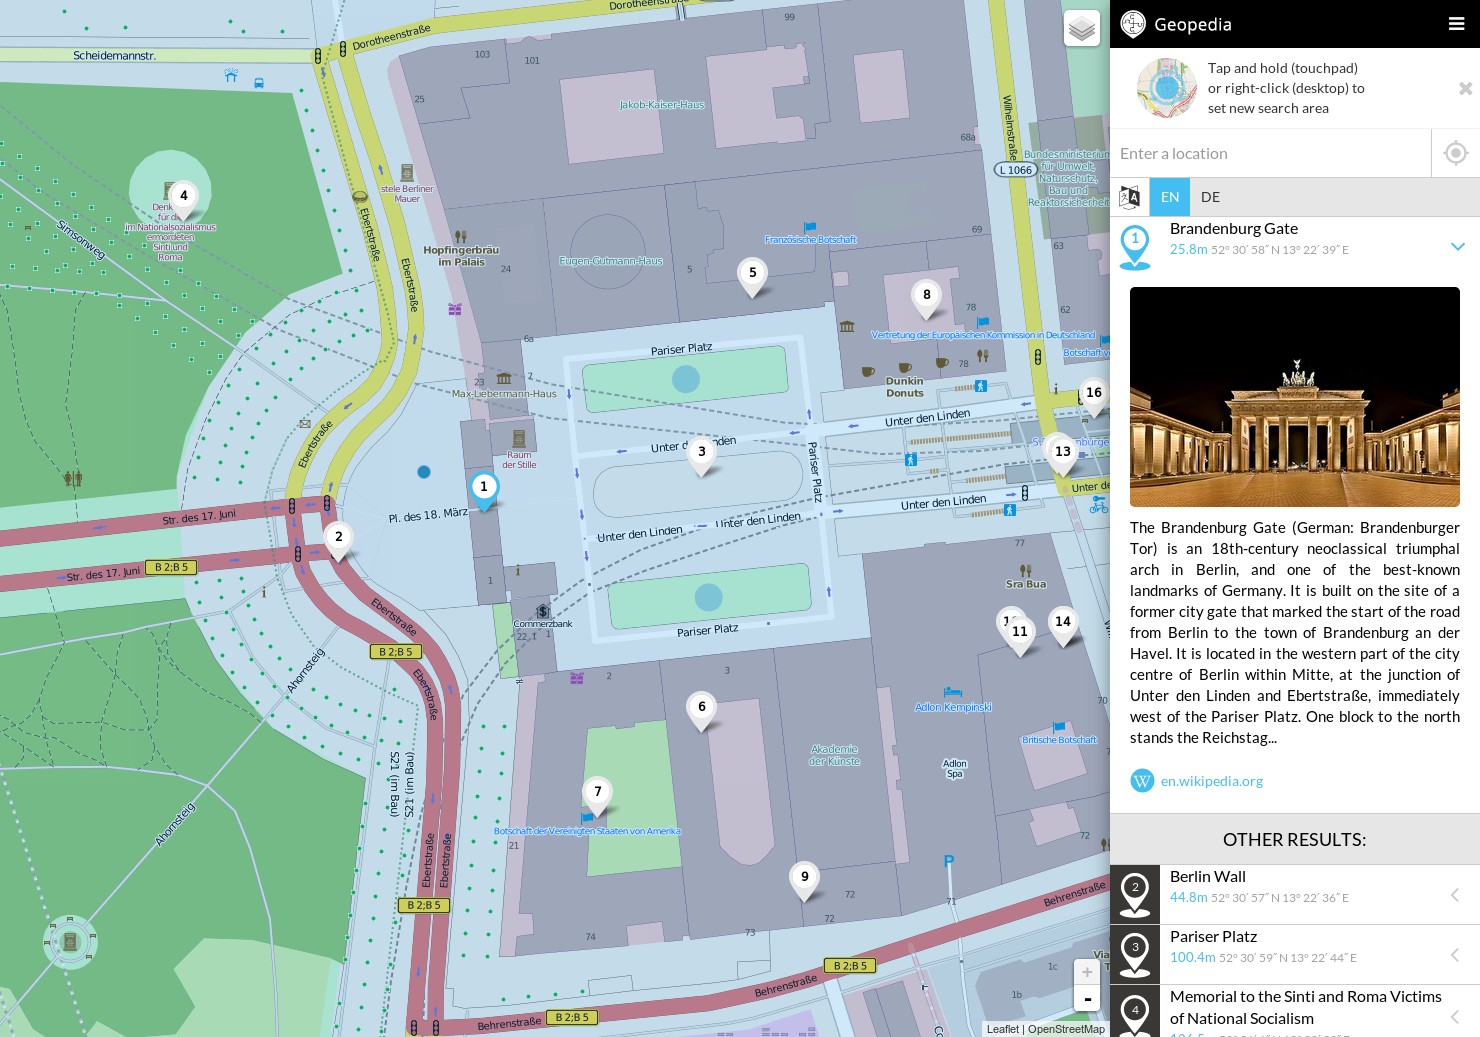This screenshot has height=1037, width=1480.
Task: Click the OTHER RESULTS heading
Action: pos(1294,840)
